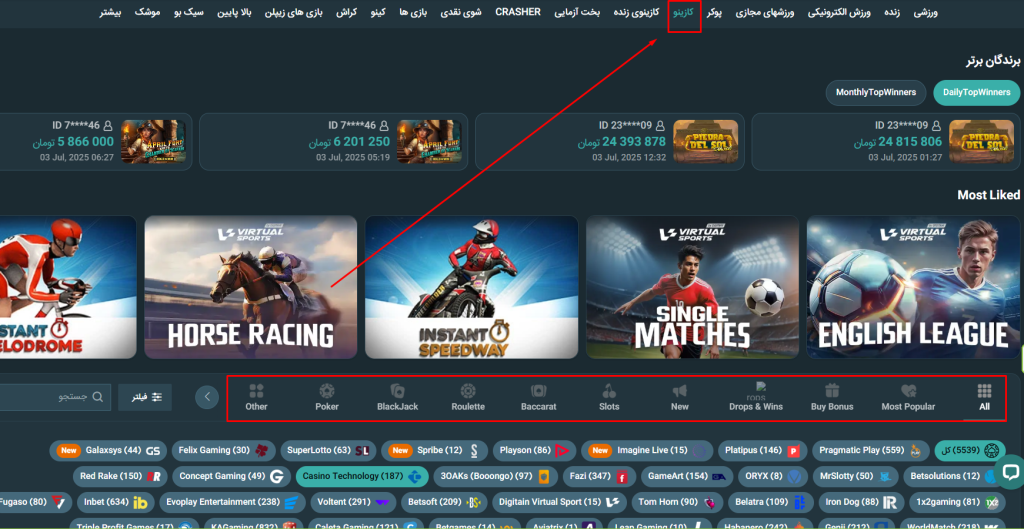This screenshot has width=1024, height=529.
Task: Filter by MrSlotty (50) provider
Action: point(856,477)
